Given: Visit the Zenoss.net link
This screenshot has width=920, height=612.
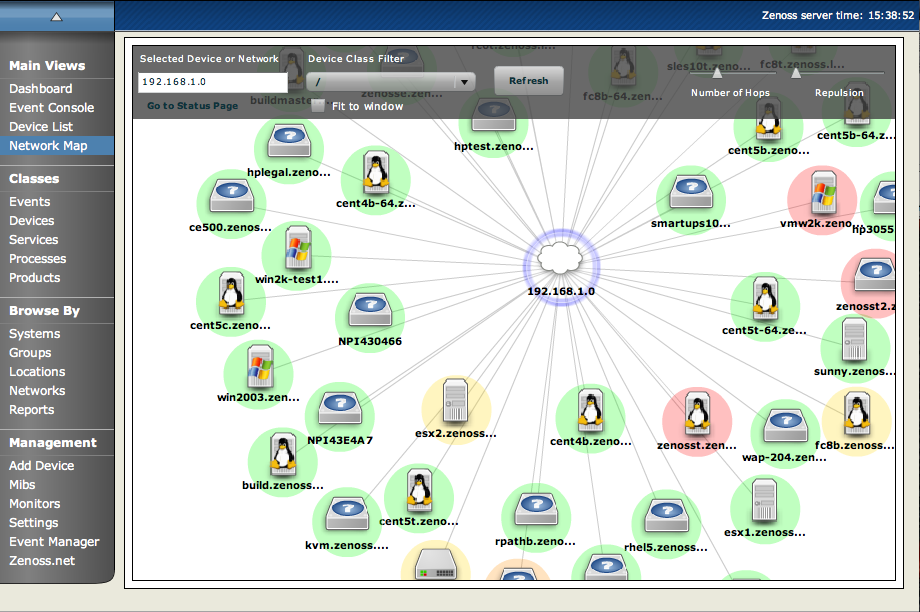Looking at the screenshot, I should (x=42, y=561).
